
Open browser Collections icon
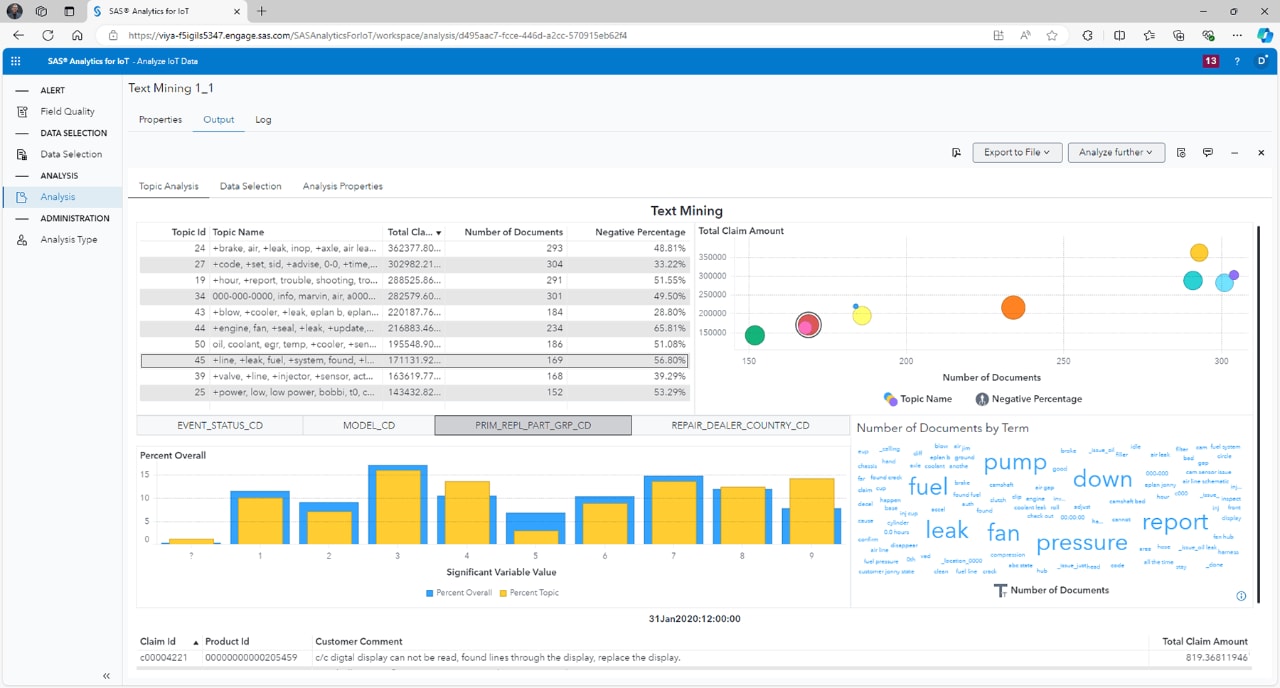[x=1178, y=35]
